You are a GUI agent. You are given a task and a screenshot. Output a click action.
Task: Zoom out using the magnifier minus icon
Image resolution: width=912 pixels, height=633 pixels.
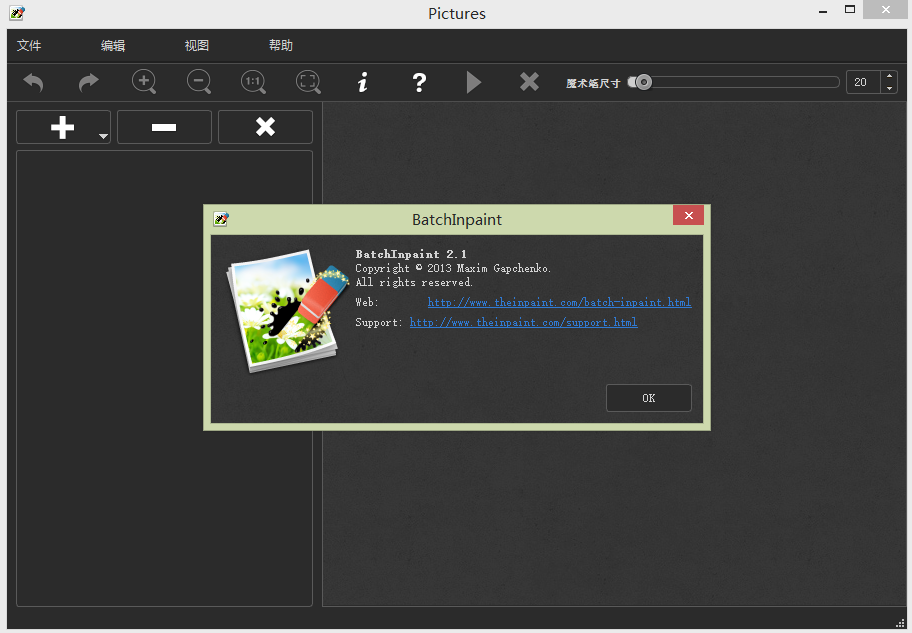199,82
